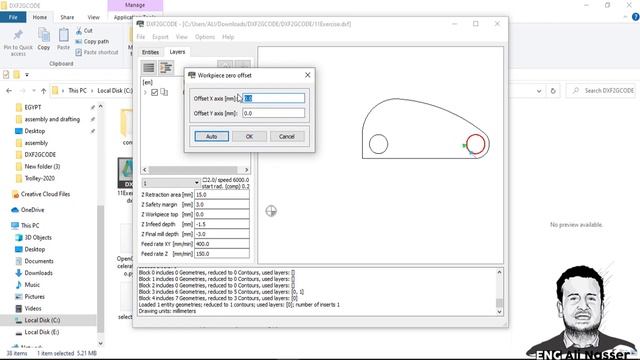Click the horizontal scrollbar of the layer tree
The width and height of the screenshot is (640, 360).
(193, 169)
